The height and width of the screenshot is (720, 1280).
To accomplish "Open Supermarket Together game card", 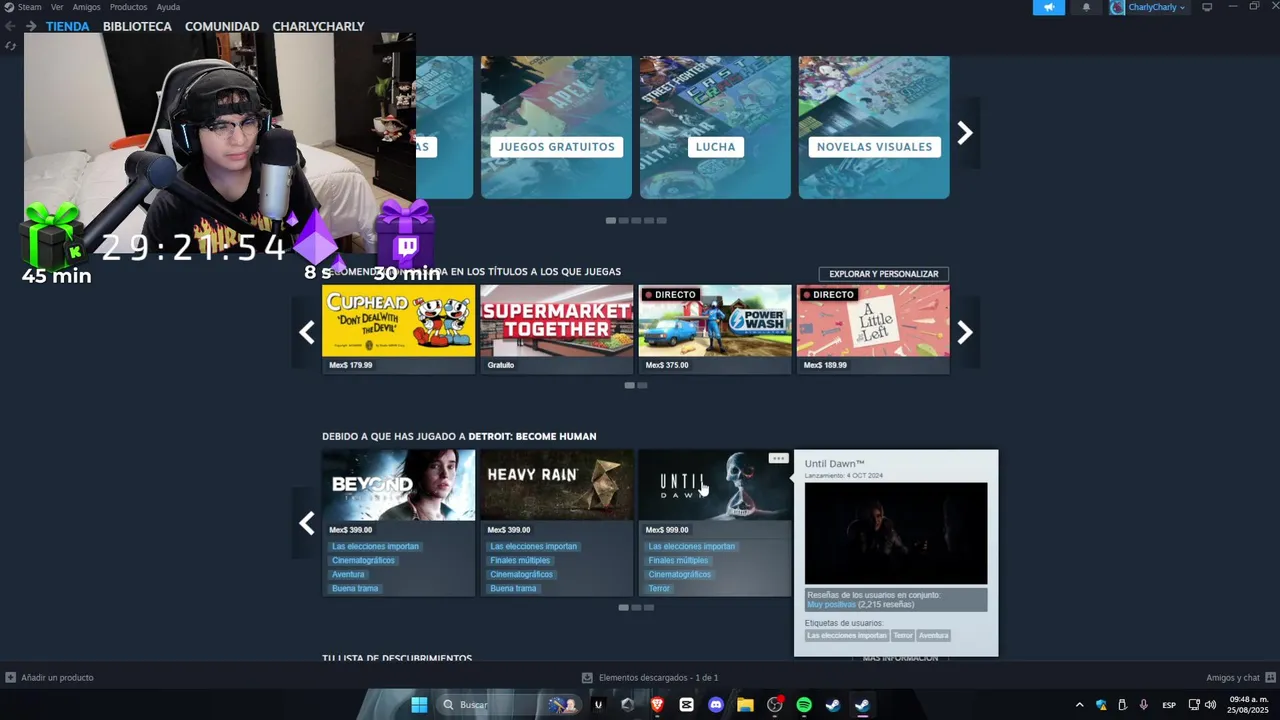I will click(x=556, y=329).
